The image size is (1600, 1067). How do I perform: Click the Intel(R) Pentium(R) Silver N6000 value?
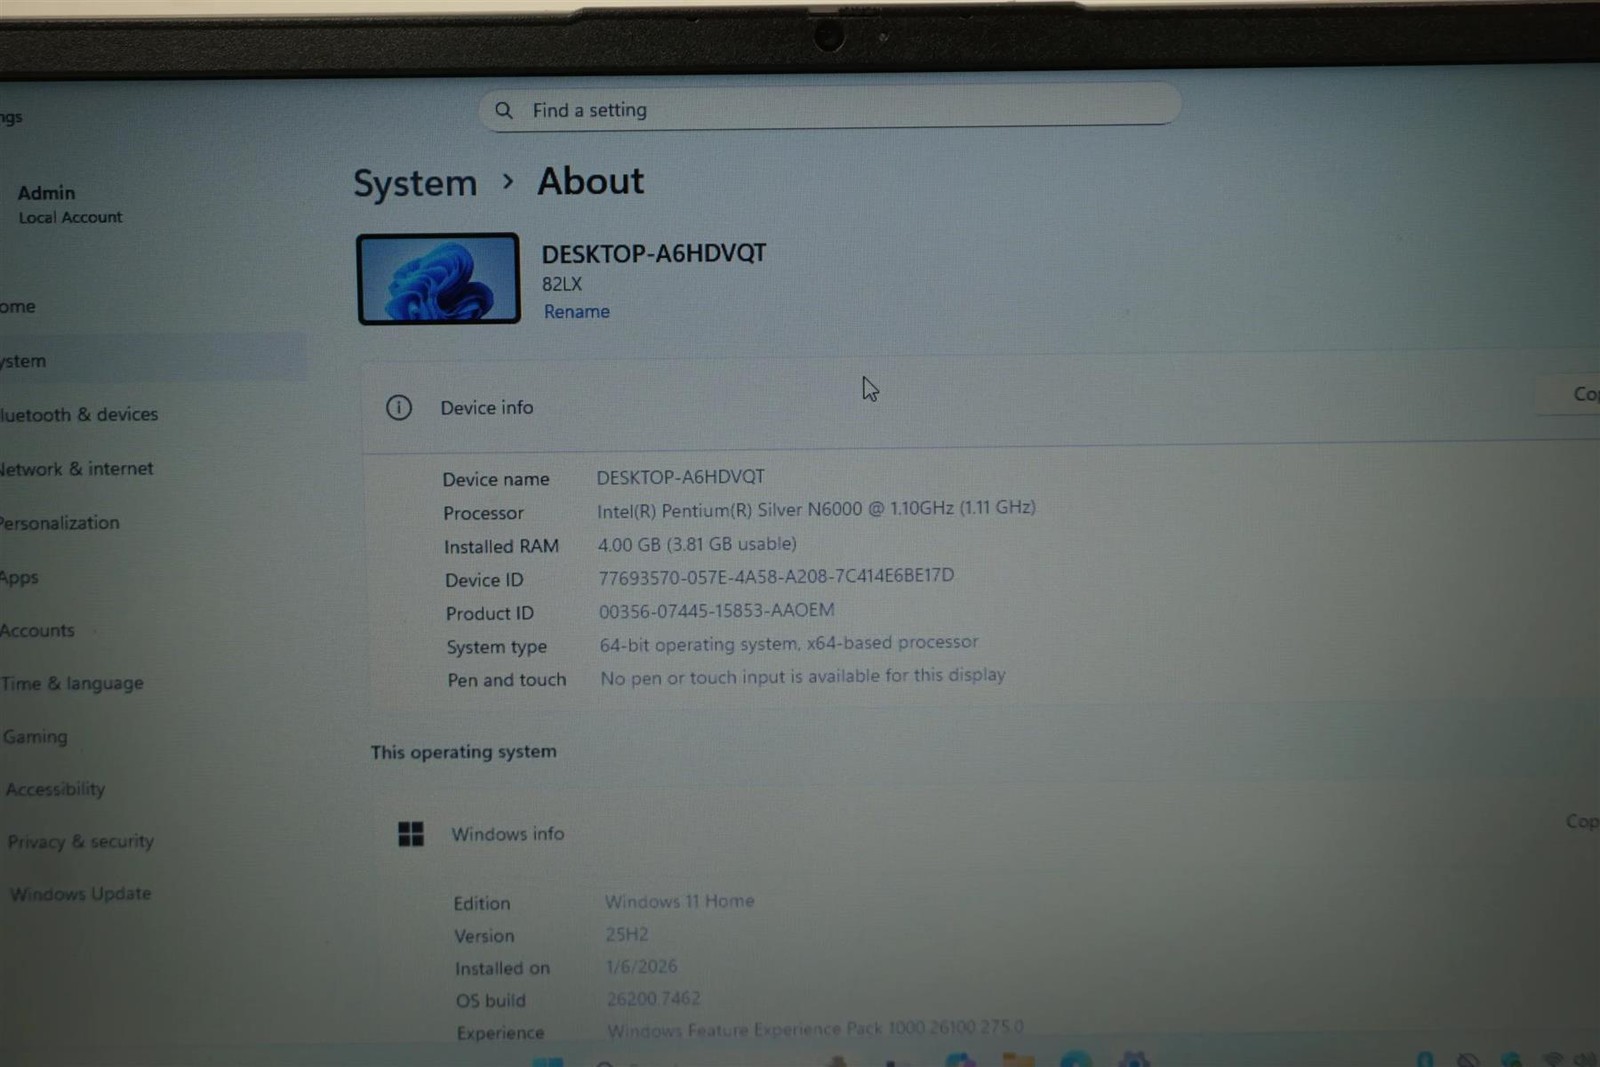816,509
